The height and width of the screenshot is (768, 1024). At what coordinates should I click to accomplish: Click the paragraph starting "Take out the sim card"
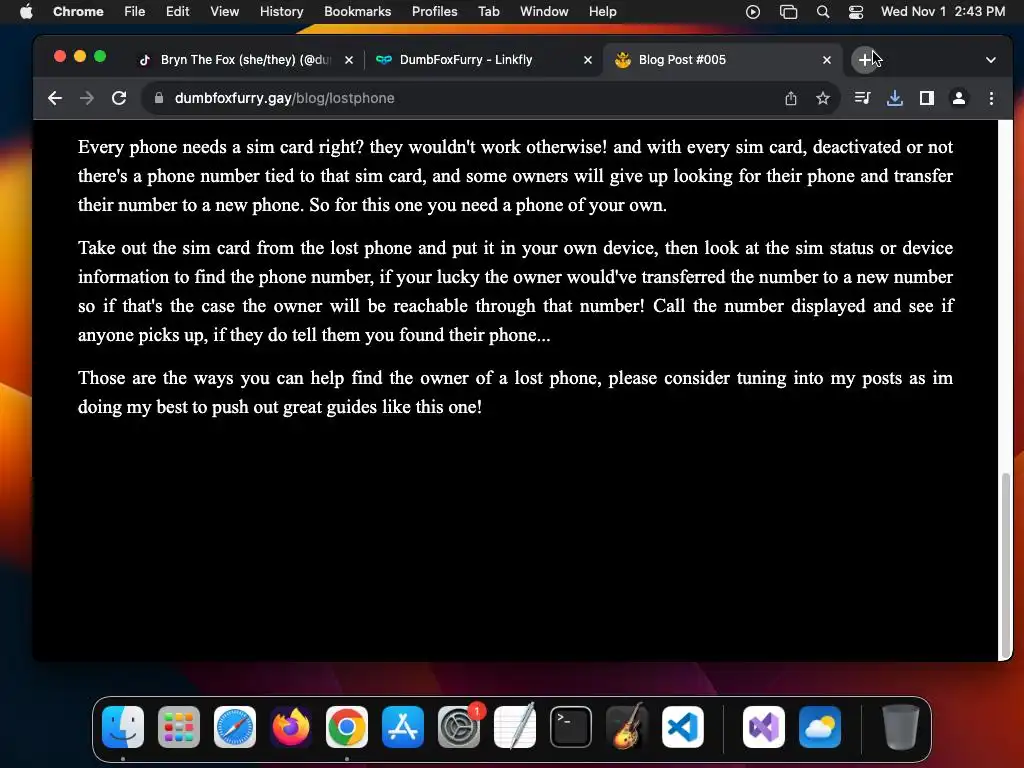pyautogui.click(x=515, y=291)
